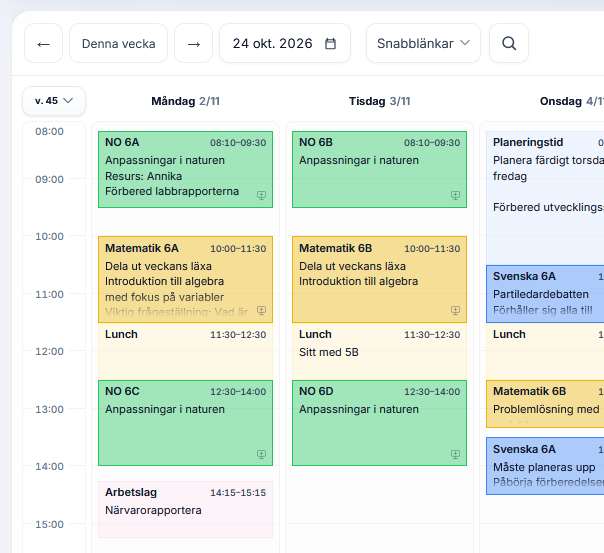Go to next week with right arrow
The width and height of the screenshot is (604, 553).
click(x=193, y=43)
